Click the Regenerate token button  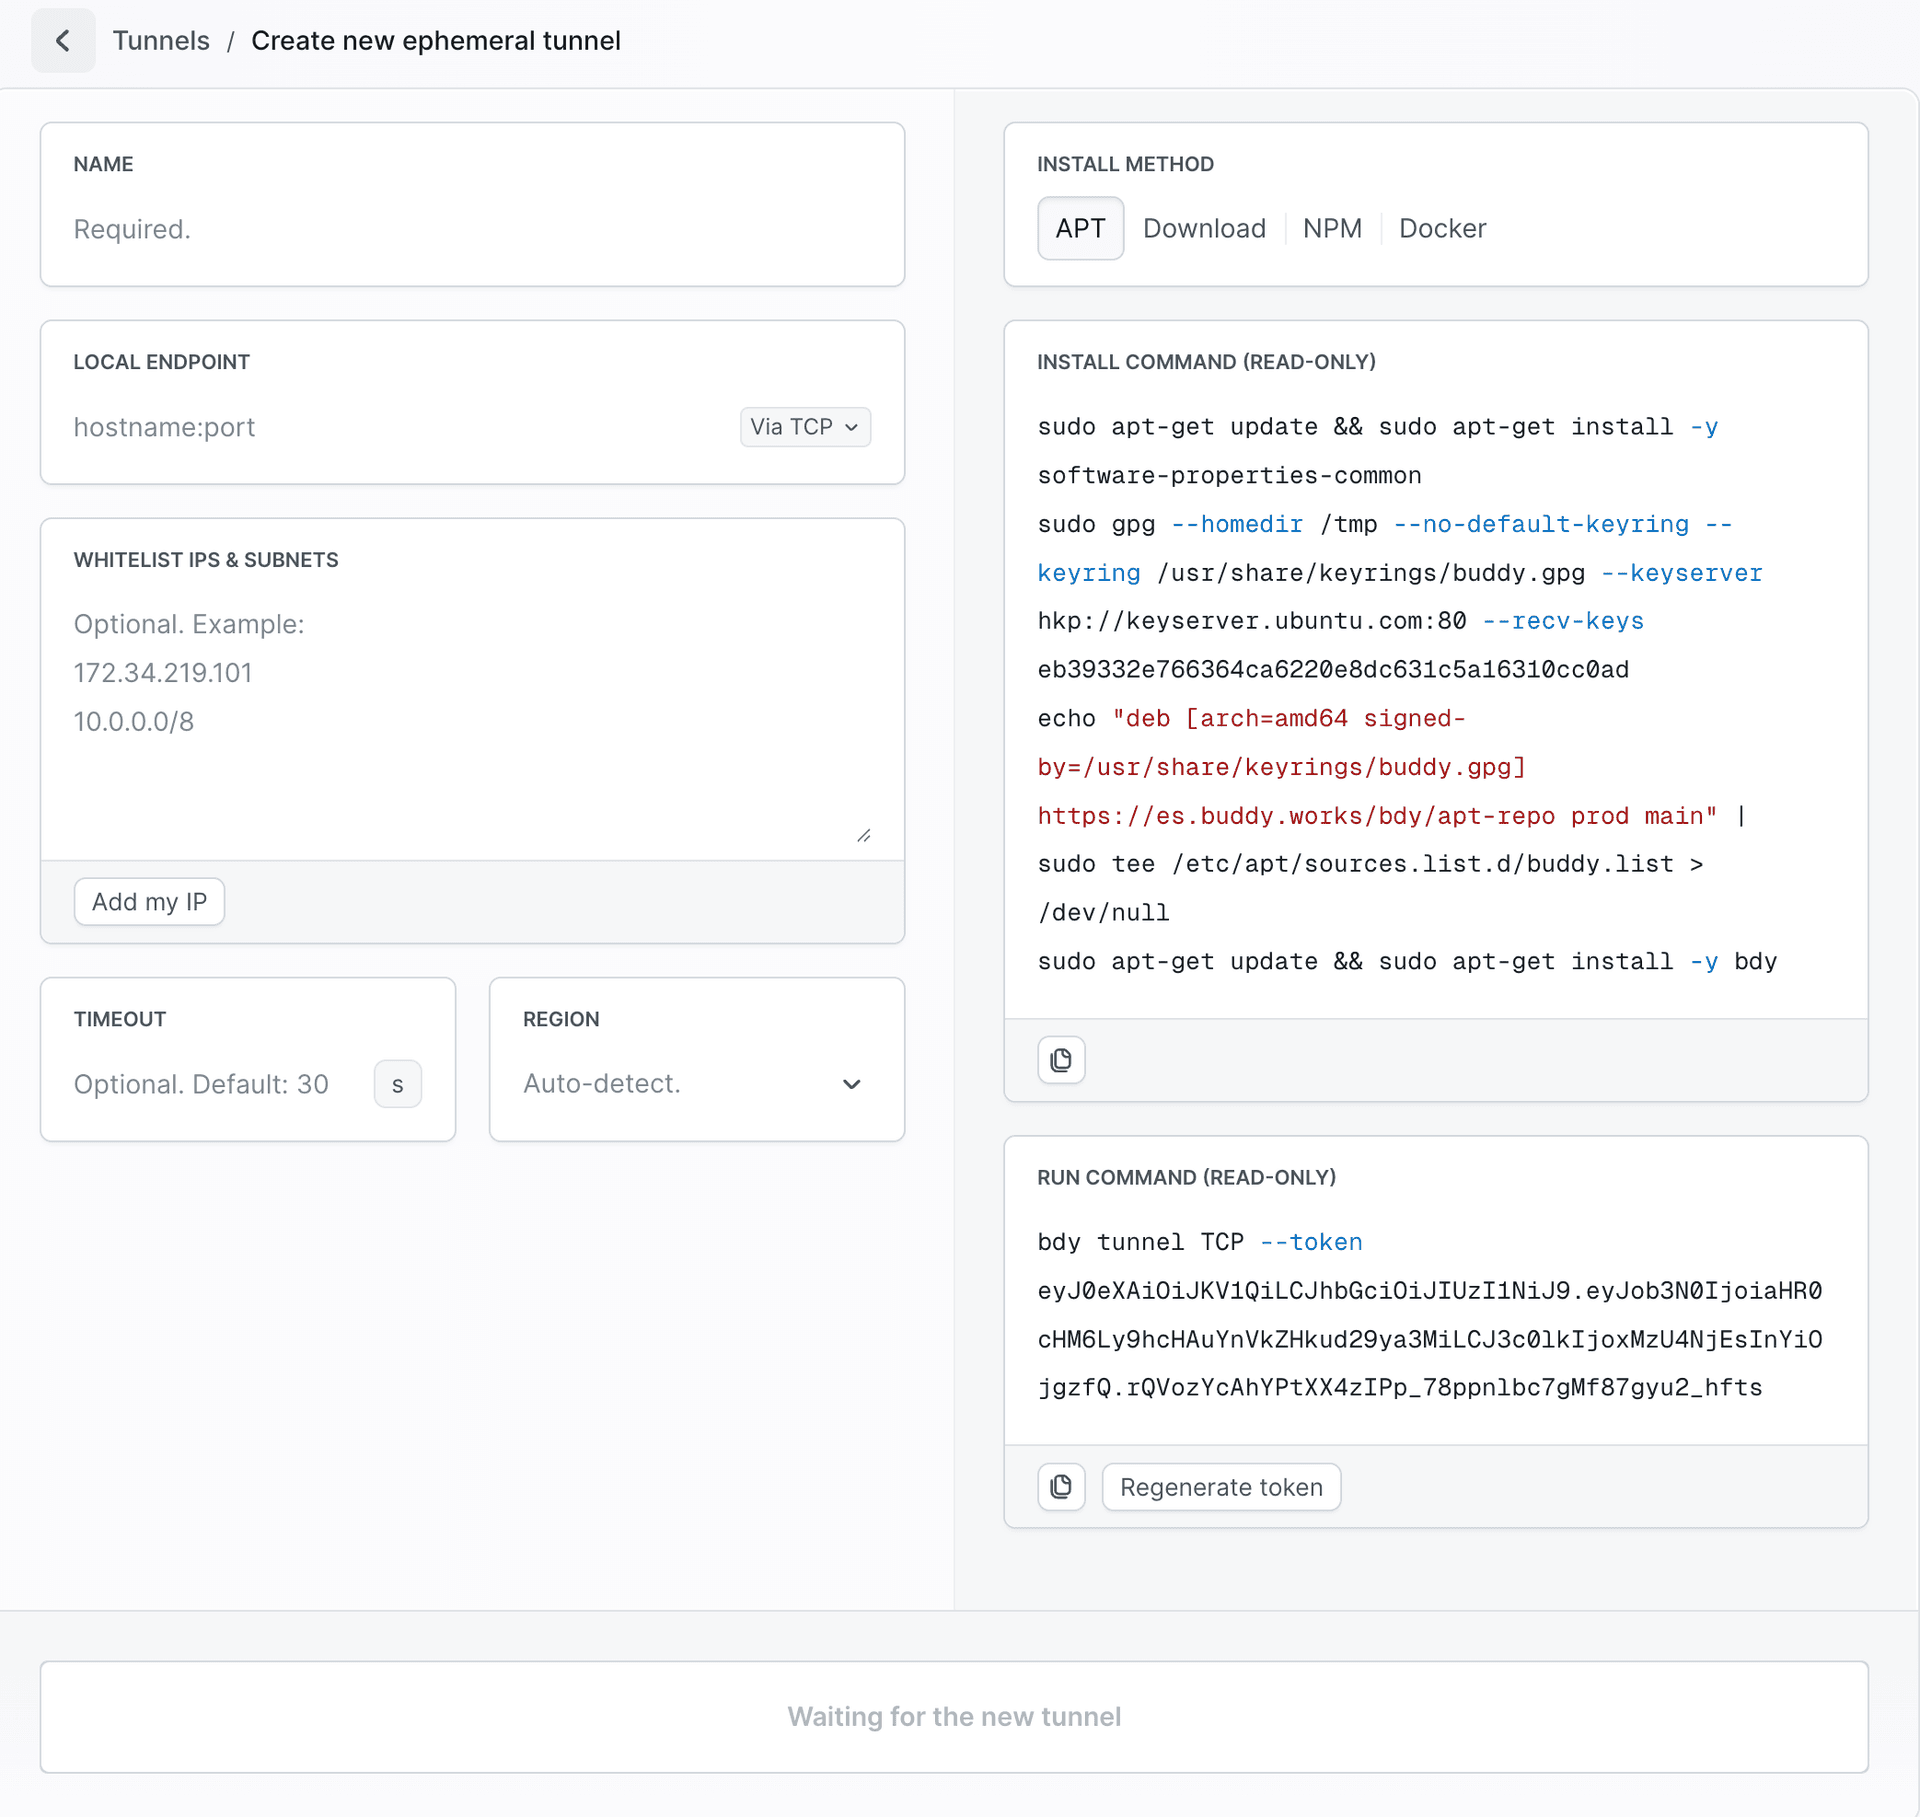[1221, 1487]
